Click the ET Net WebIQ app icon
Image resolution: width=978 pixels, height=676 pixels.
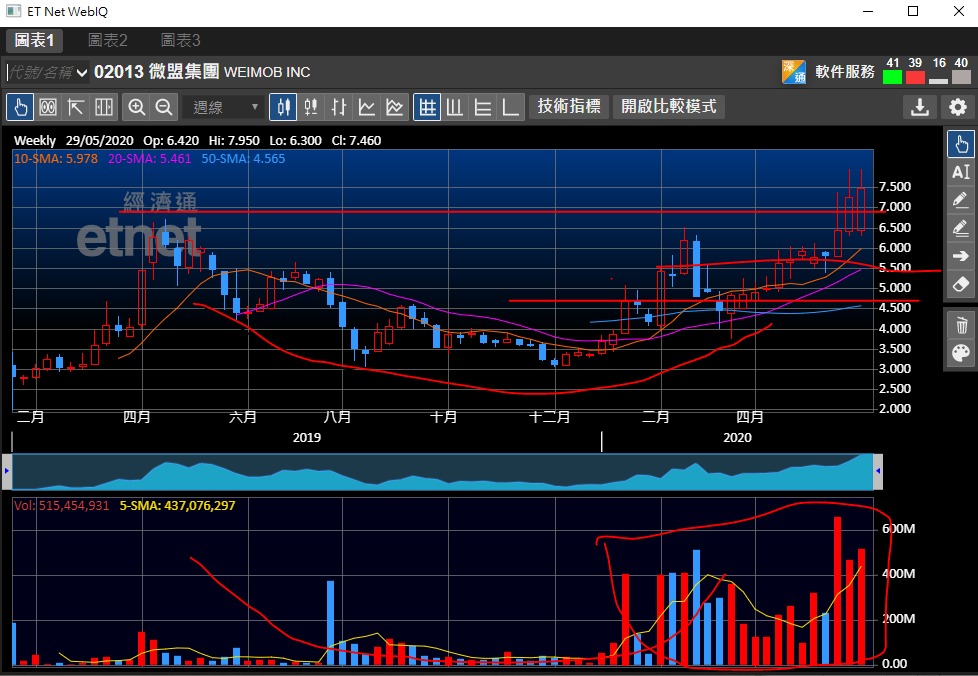coord(13,11)
